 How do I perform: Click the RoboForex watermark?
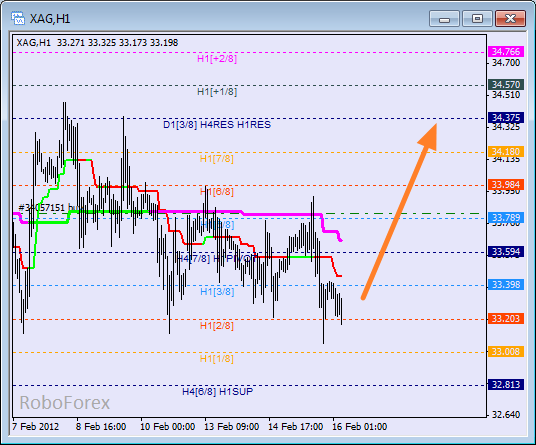coord(65,403)
